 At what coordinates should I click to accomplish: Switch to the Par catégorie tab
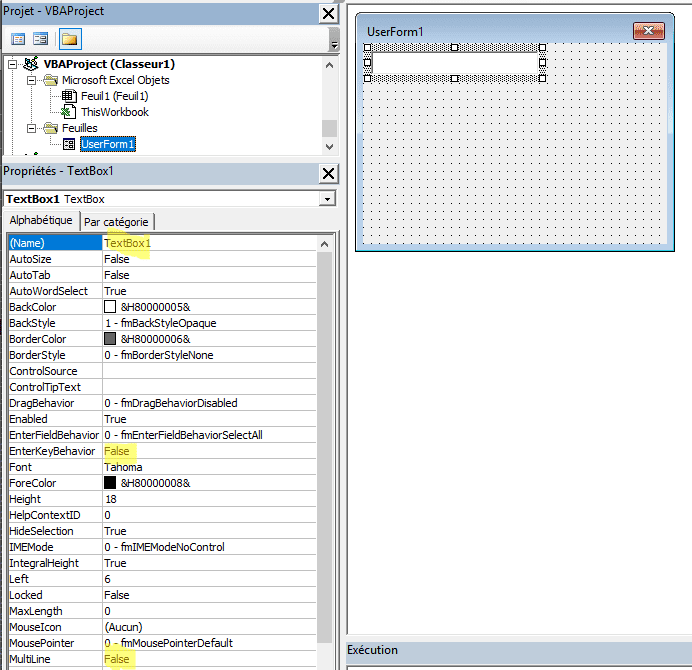click(116, 222)
